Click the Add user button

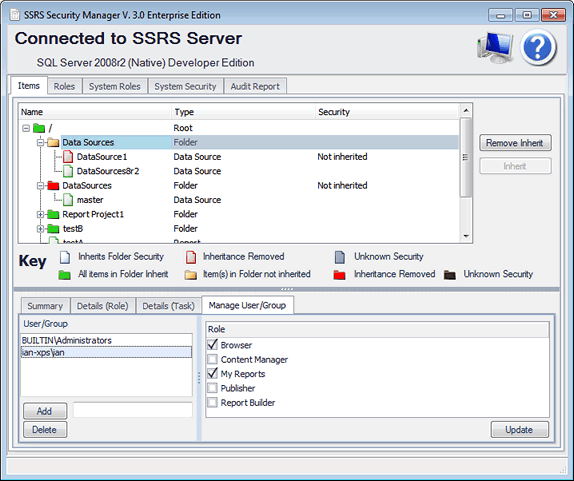click(x=45, y=411)
